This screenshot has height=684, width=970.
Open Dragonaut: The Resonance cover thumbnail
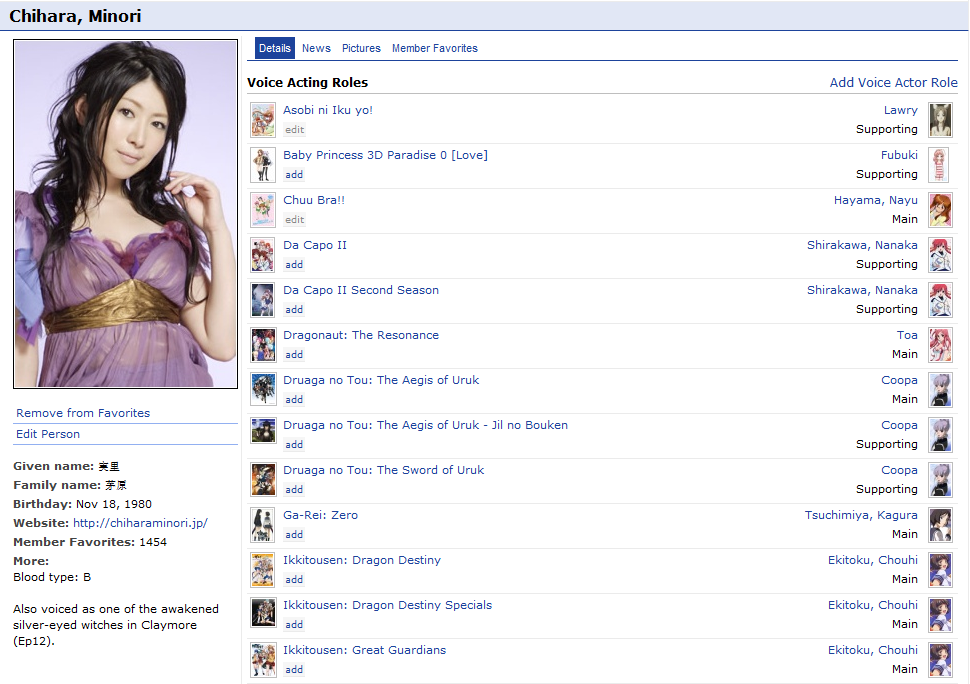[x=263, y=345]
